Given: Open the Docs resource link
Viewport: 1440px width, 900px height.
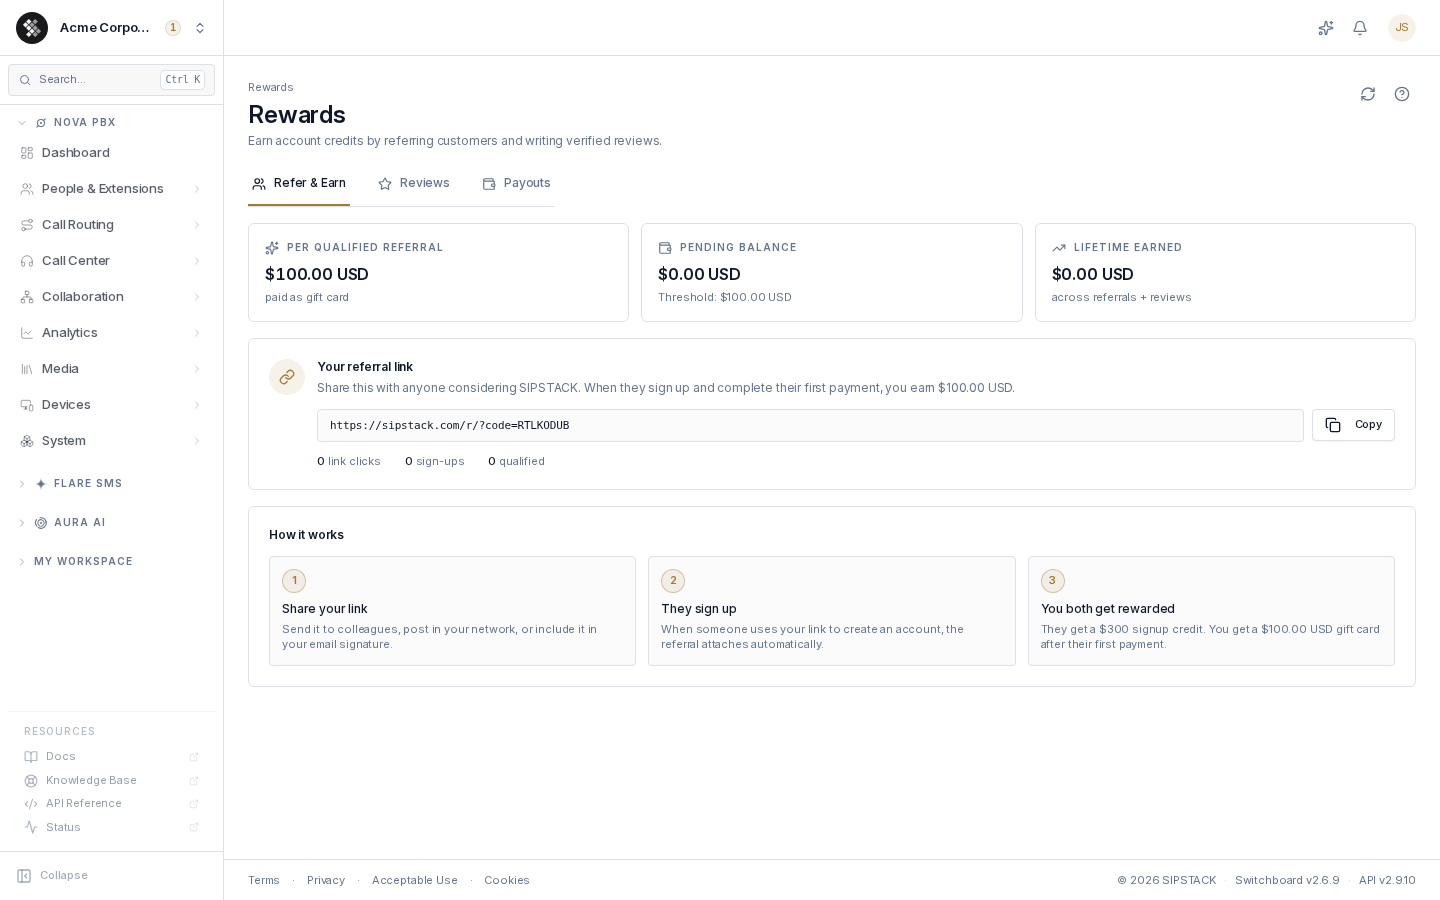Looking at the screenshot, I should tap(111, 757).
